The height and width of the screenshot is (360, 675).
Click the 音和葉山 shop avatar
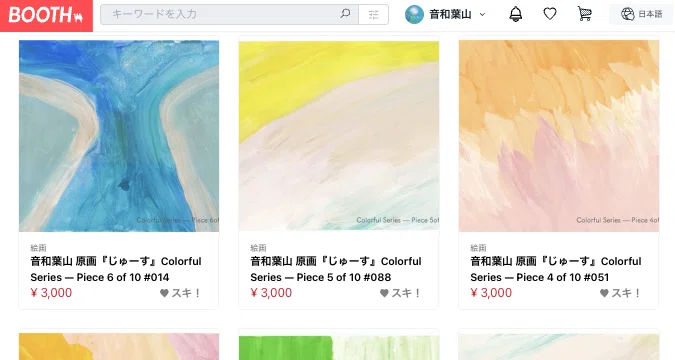pyautogui.click(x=414, y=15)
